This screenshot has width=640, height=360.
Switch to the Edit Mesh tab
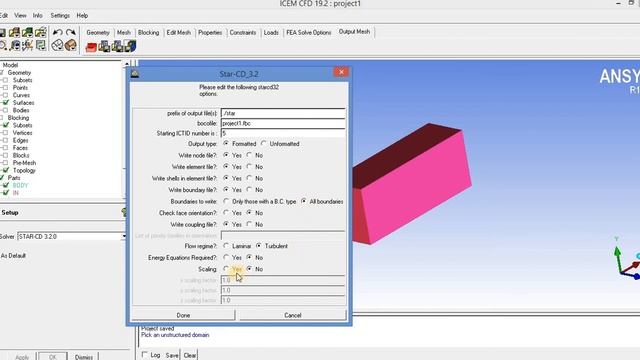point(178,32)
